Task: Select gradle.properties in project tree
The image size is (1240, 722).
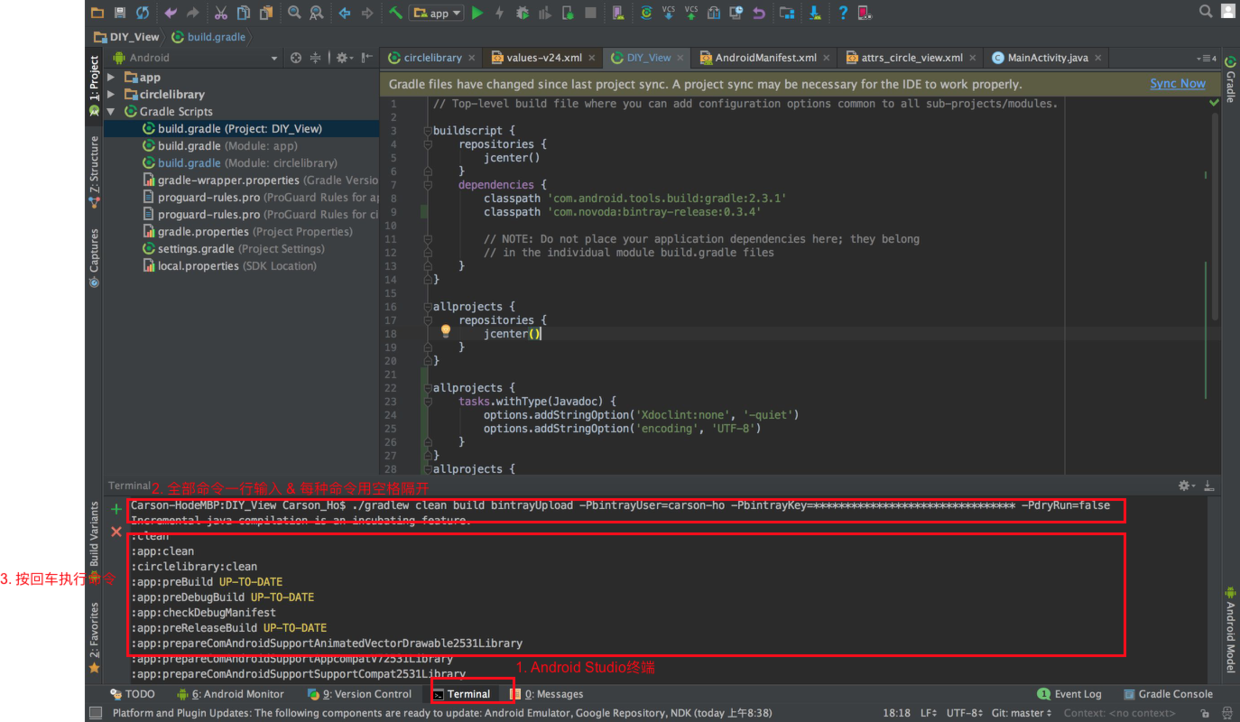Action: pos(248,232)
